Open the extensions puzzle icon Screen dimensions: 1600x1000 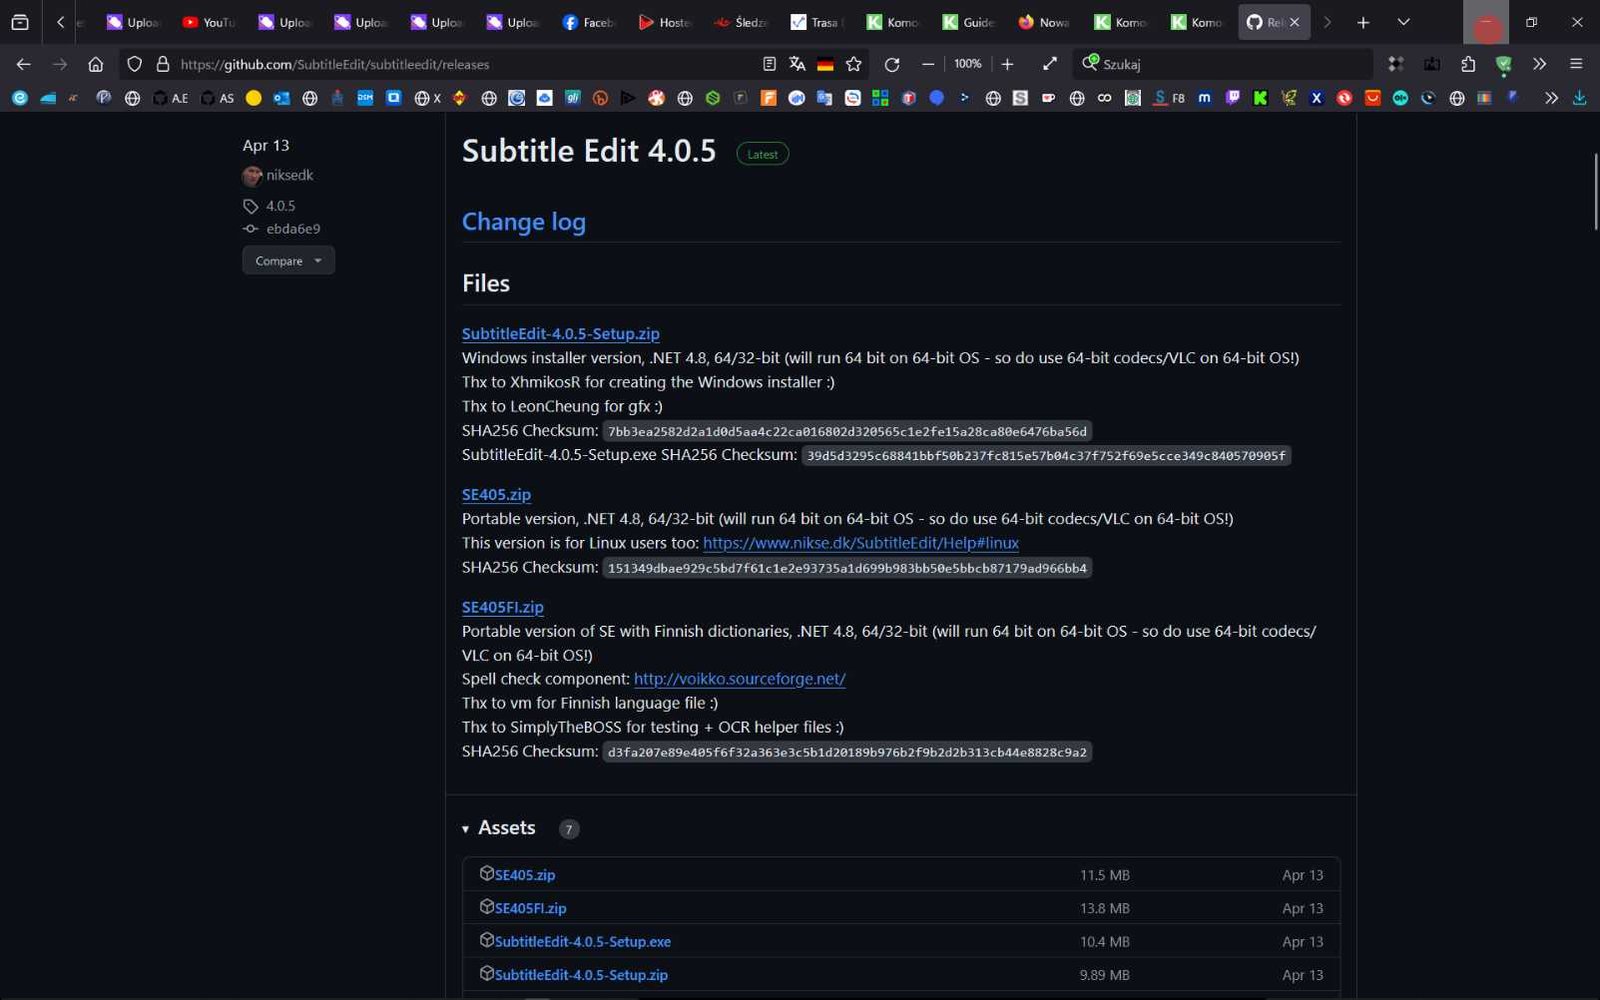pyautogui.click(x=1468, y=64)
